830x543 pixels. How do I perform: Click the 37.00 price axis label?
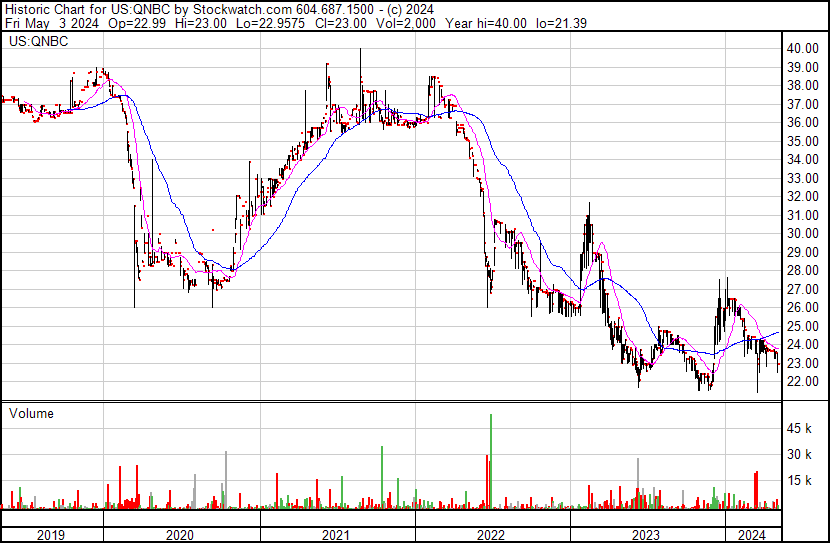[x=803, y=104]
